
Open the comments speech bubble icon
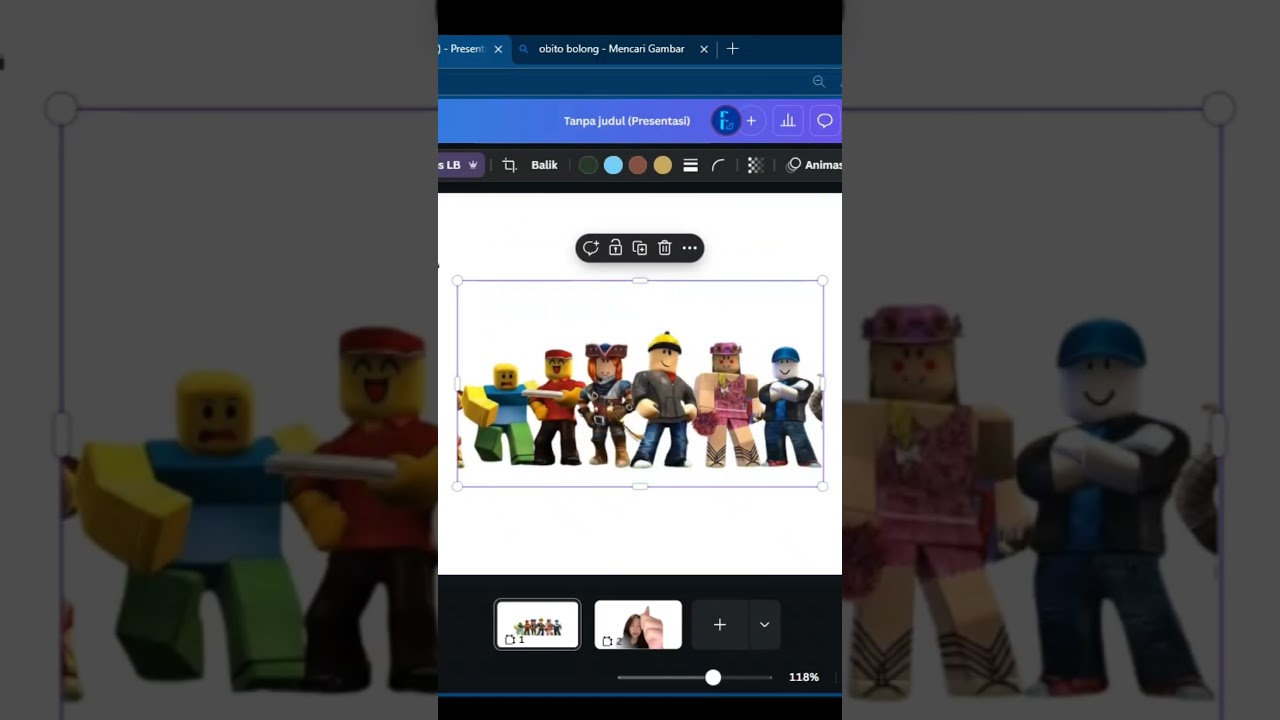(x=825, y=121)
